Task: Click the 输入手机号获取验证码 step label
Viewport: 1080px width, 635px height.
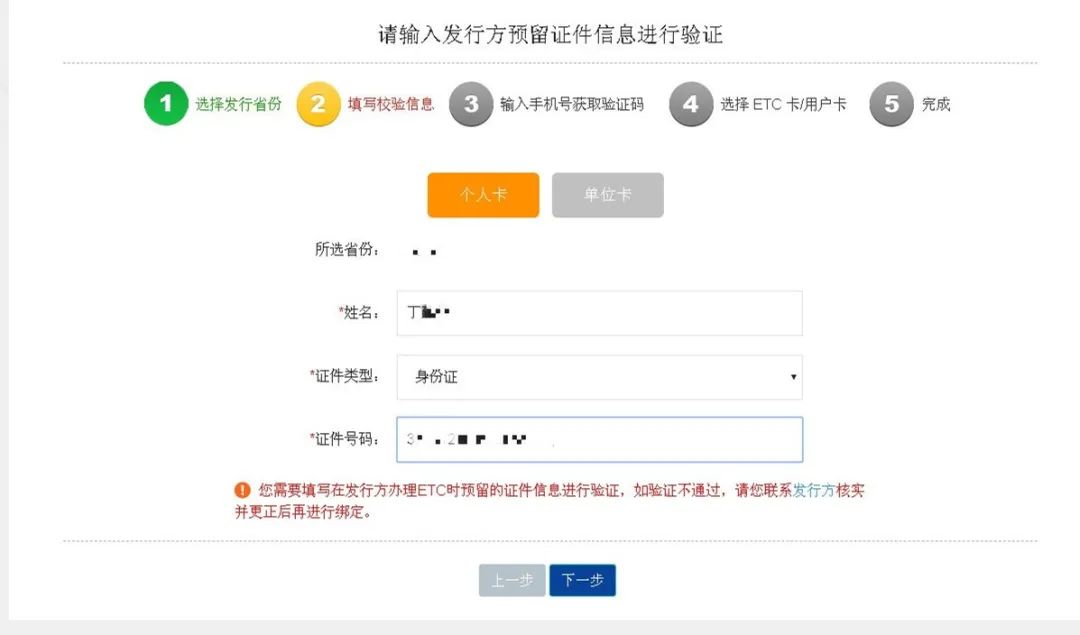Action: point(572,104)
